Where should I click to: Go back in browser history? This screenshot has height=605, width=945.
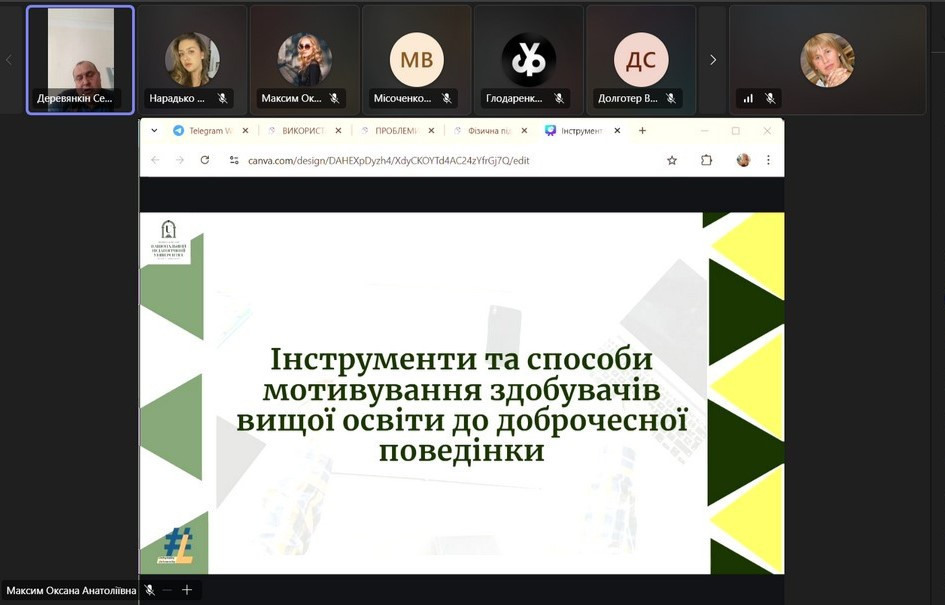tap(155, 160)
